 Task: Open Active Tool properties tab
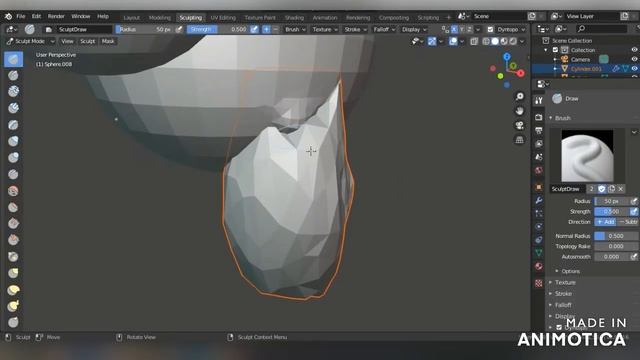click(539, 100)
